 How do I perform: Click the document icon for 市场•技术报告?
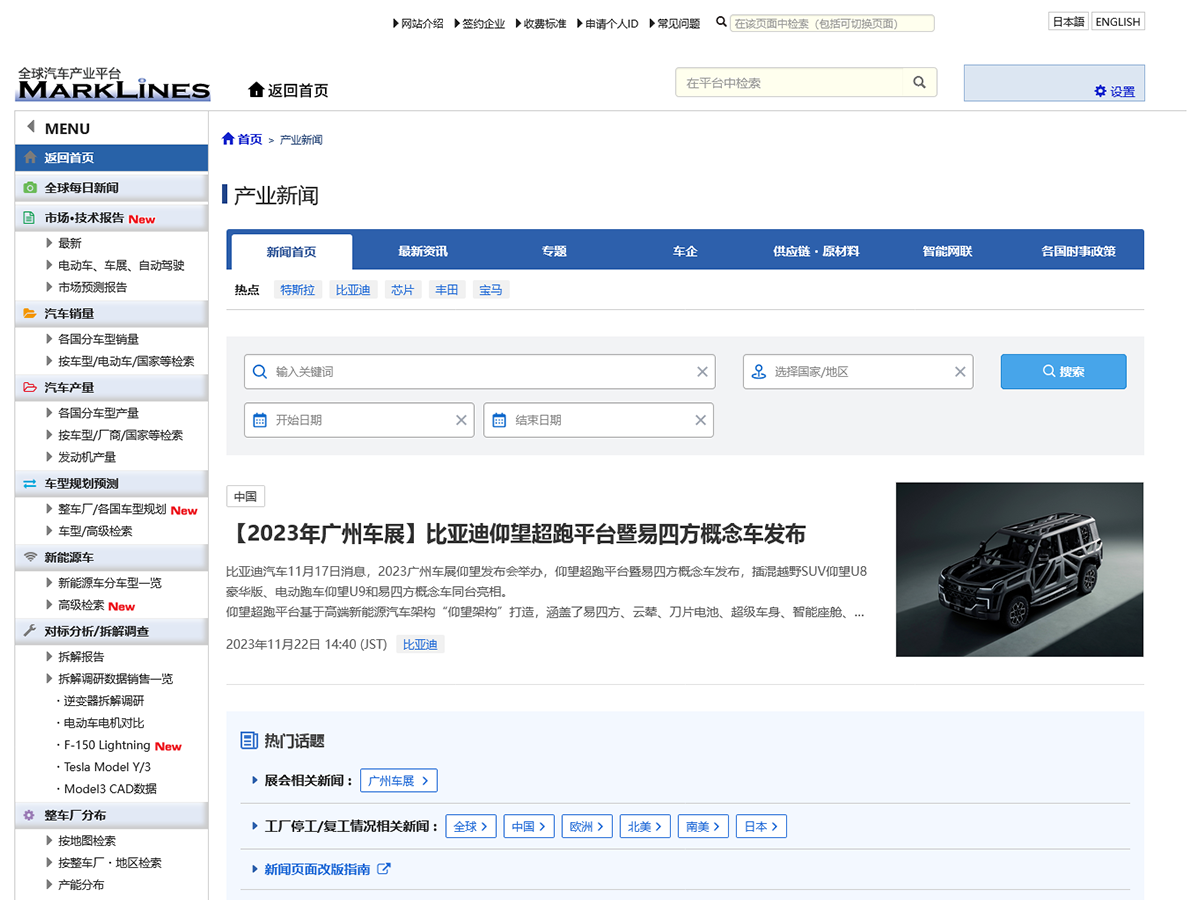pos(30,218)
